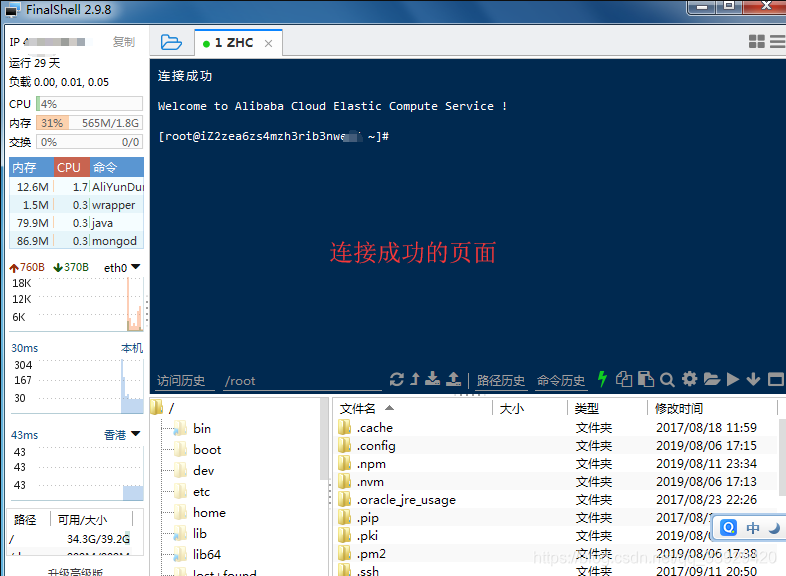Open 命令历史 command history
Screen dimensions: 786x576
pyautogui.click(x=561, y=381)
